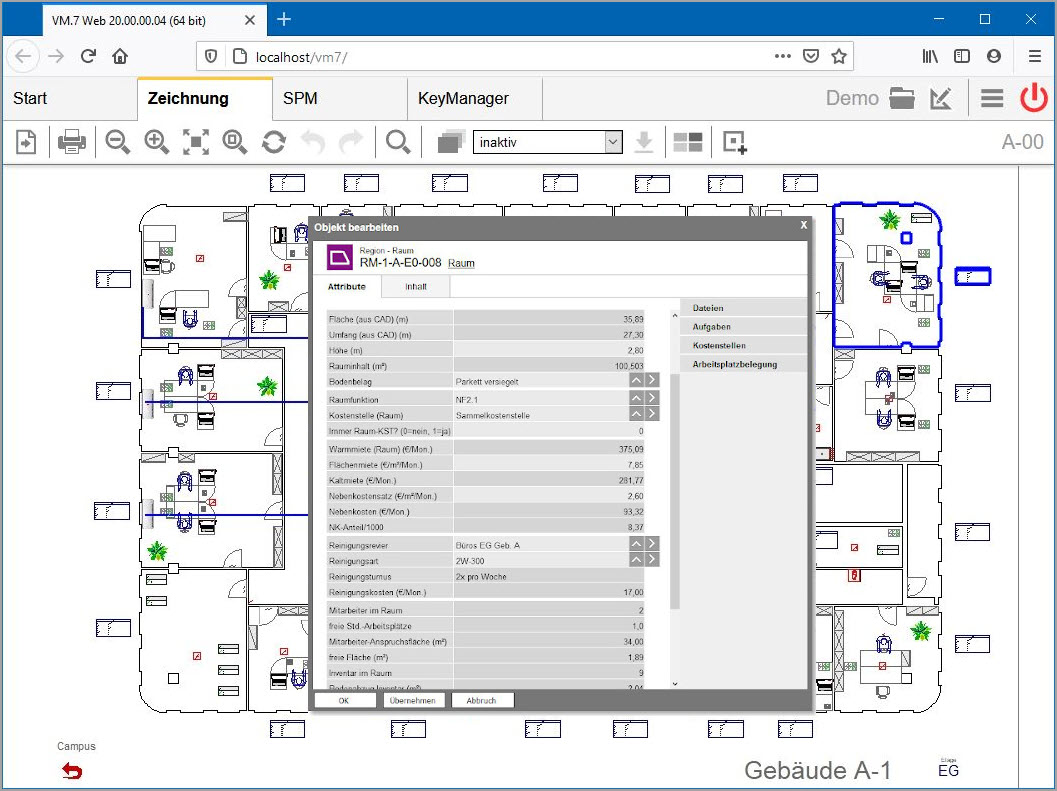Click the purple room region icon
Viewport: 1057px width, 791px height.
click(340, 257)
